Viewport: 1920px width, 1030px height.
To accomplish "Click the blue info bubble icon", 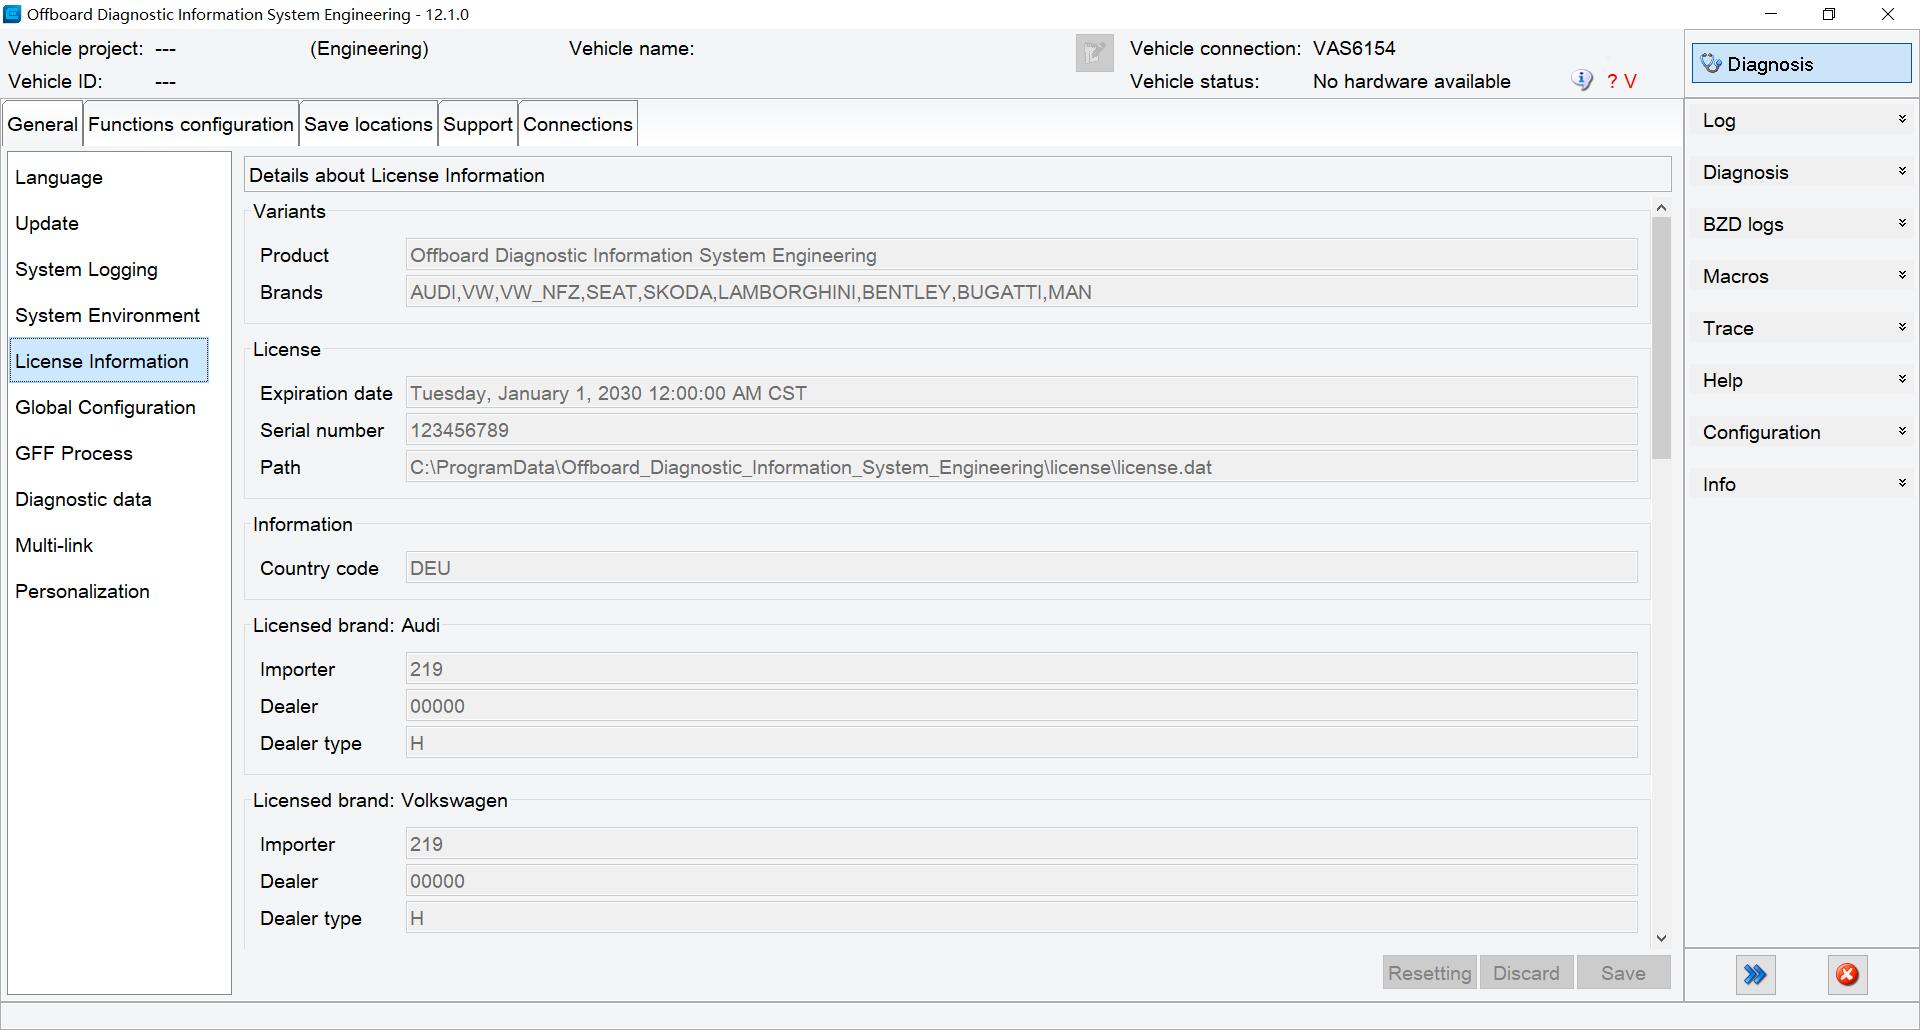I will pos(1581,81).
